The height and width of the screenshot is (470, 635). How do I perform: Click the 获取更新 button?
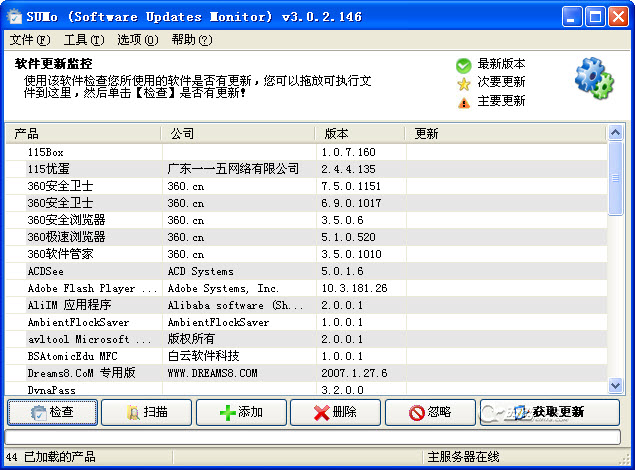pos(550,412)
